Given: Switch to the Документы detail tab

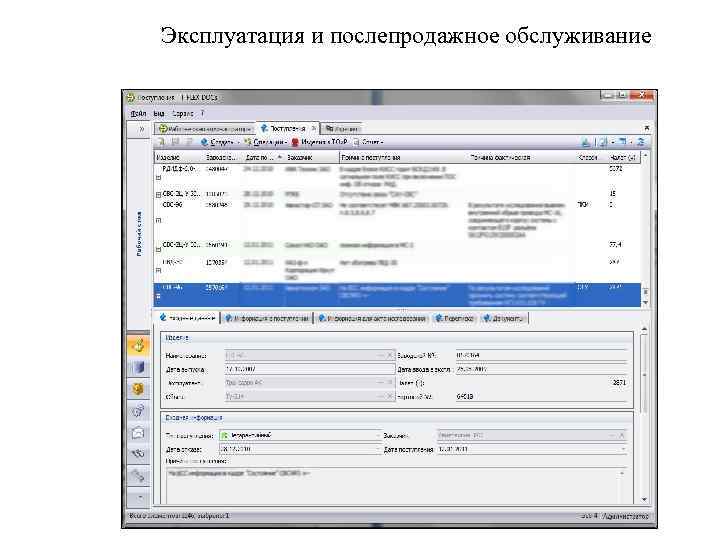Looking at the screenshot, I should click(x=504, y=318).
